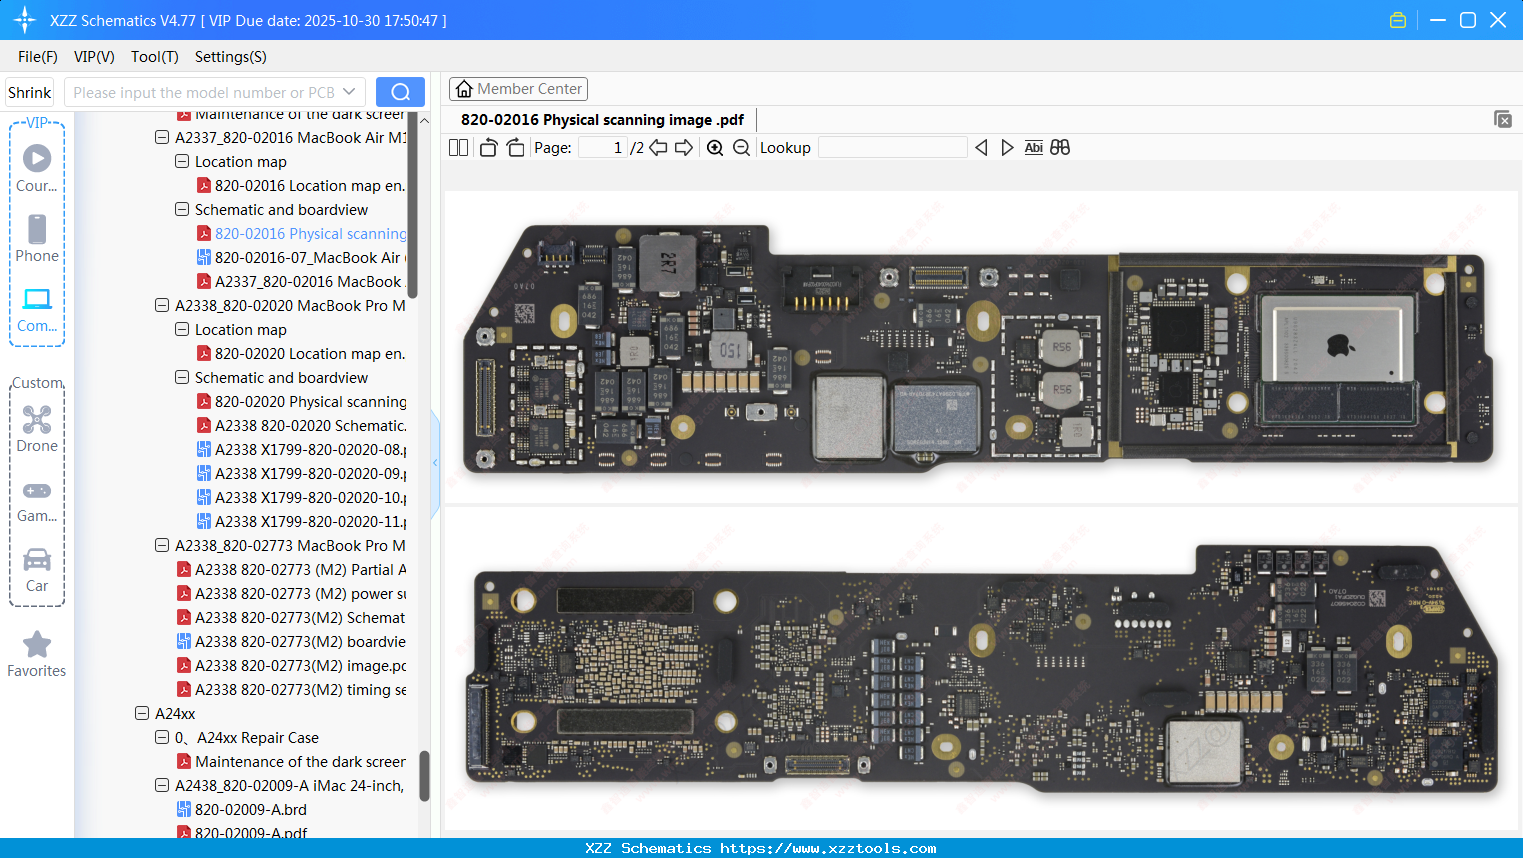Collapse Location map under A2337

tap(182, 161)
